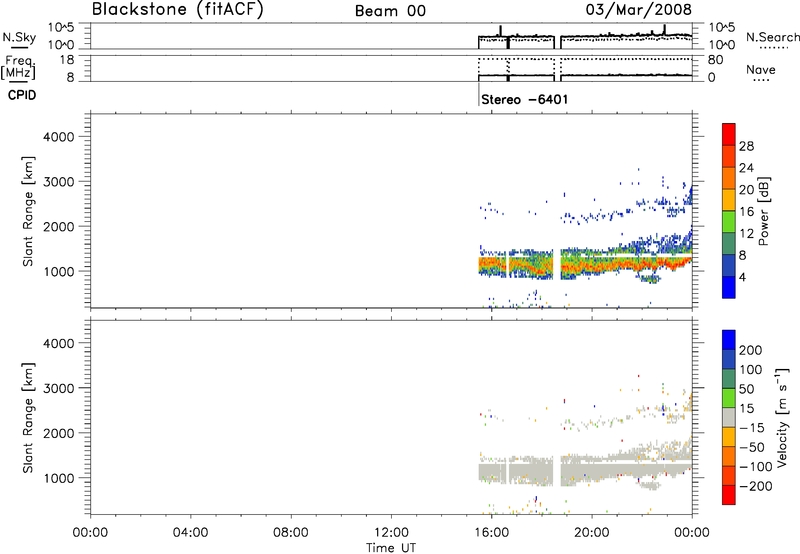The height and width of the screenshot is (554, 800).
Task: Click the 80 value on Nave axis
Action: click(x=715, y=60)
